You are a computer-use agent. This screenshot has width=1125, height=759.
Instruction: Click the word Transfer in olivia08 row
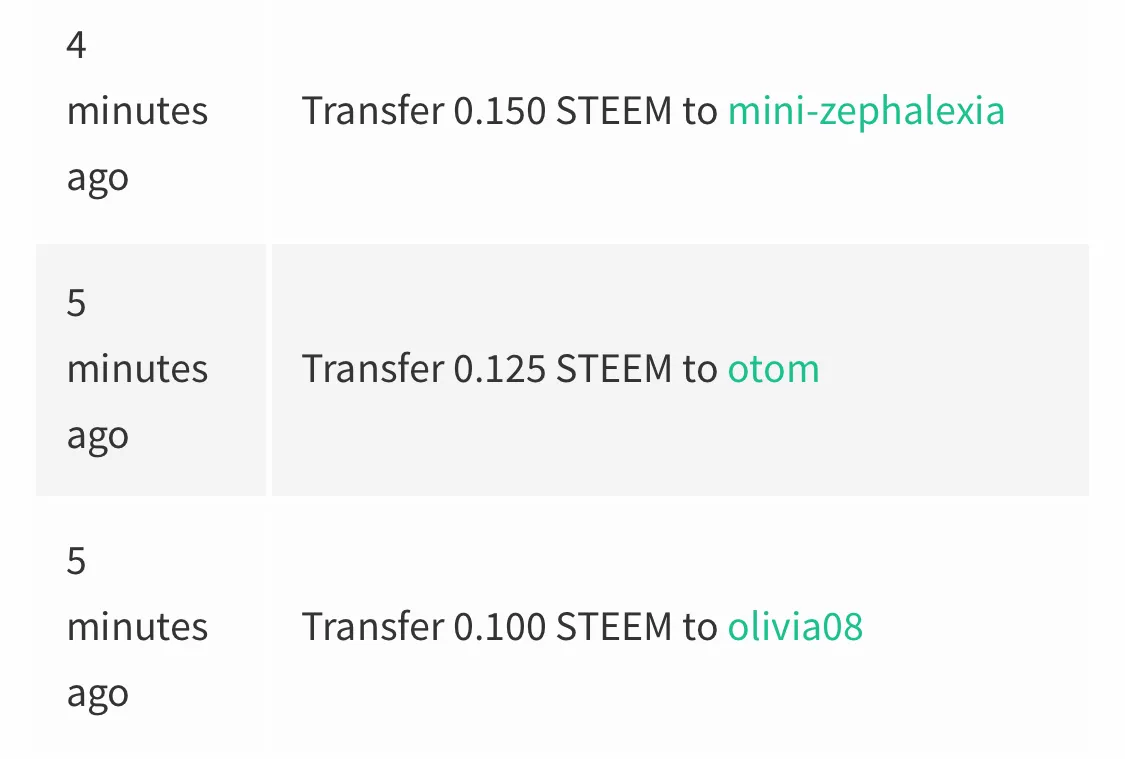pyautogui.click(x=373, y=626)
